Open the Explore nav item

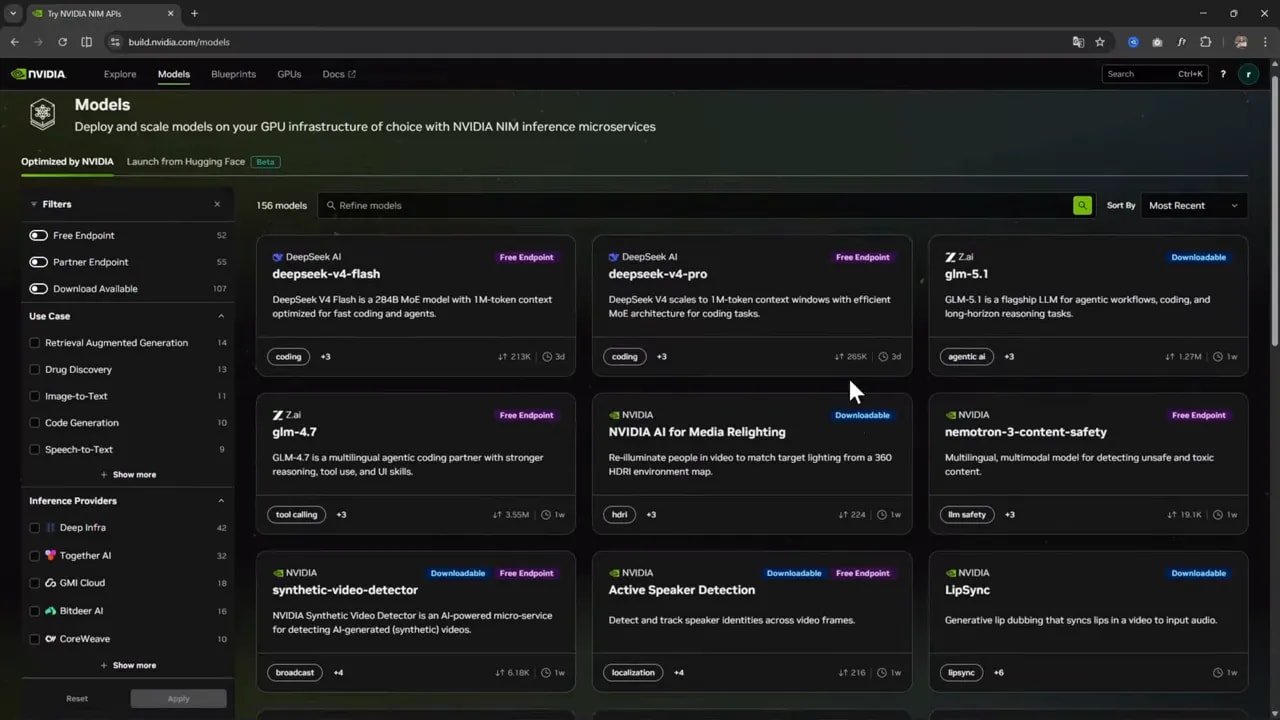pos(120,74)
